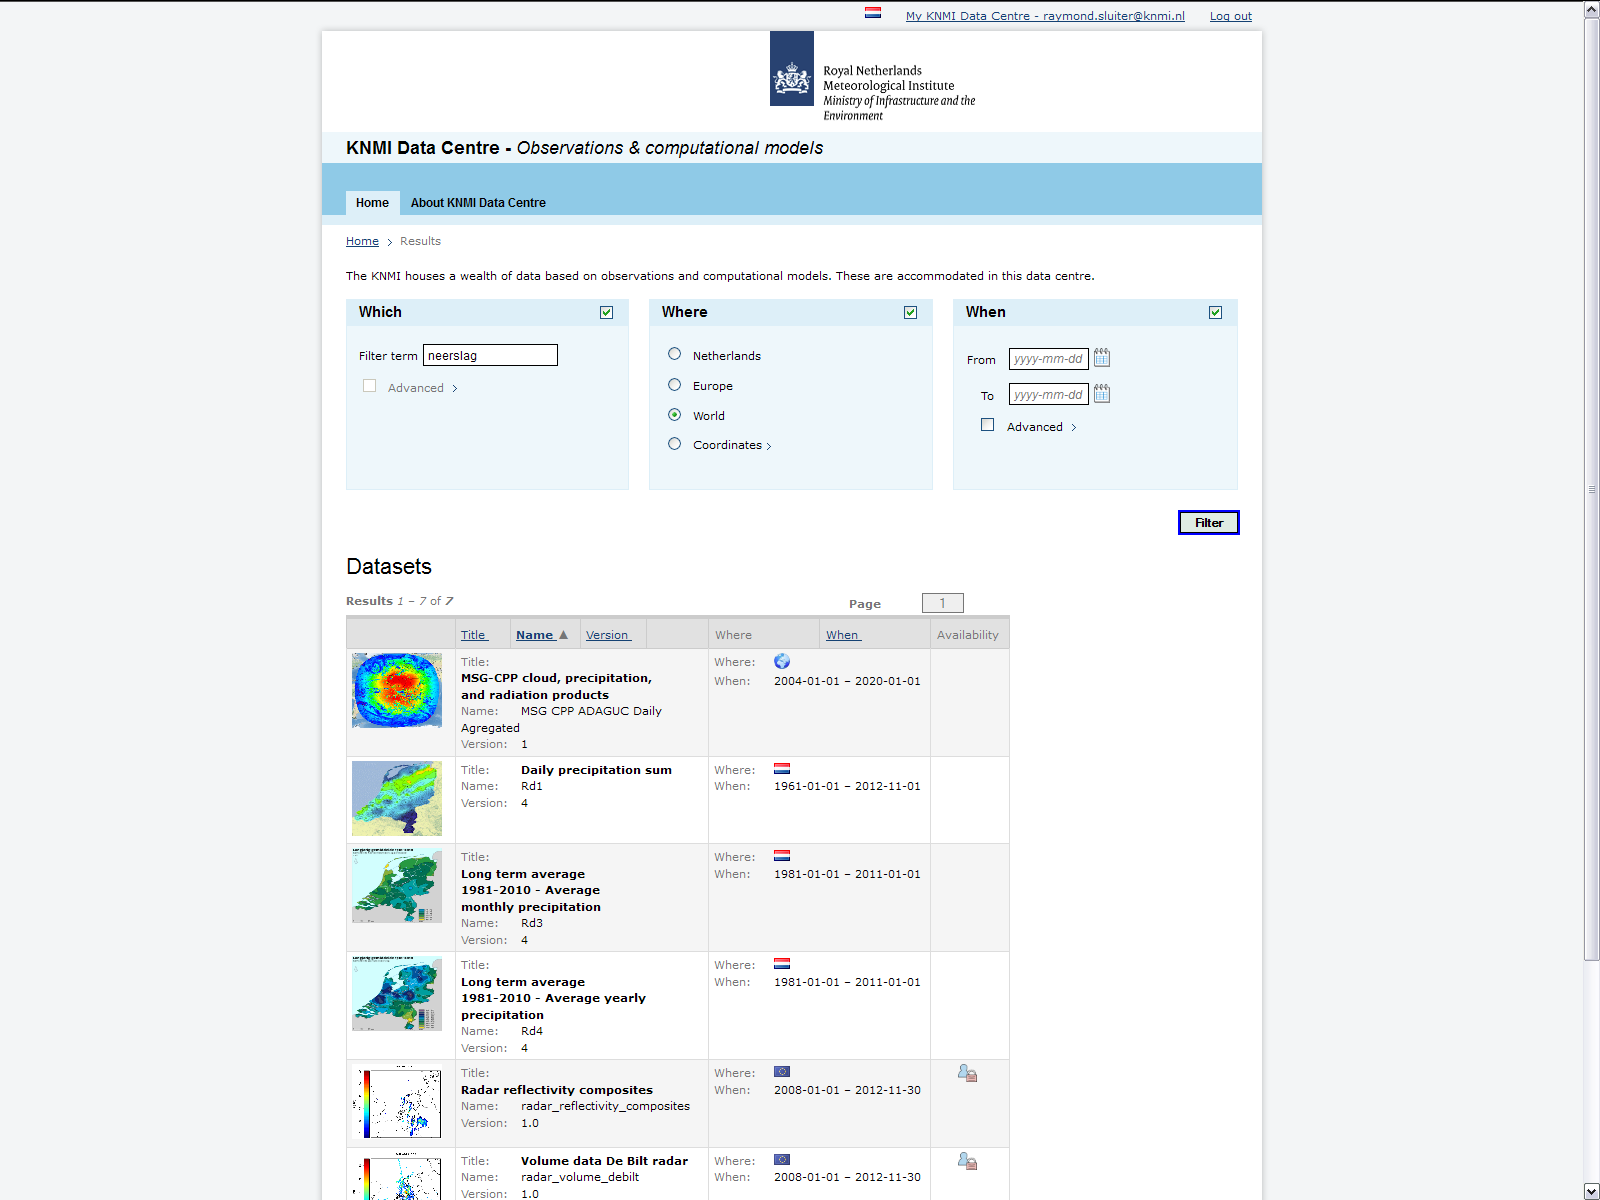
Task: Click the Radar reflectivity composites title
Action: 557,1090
